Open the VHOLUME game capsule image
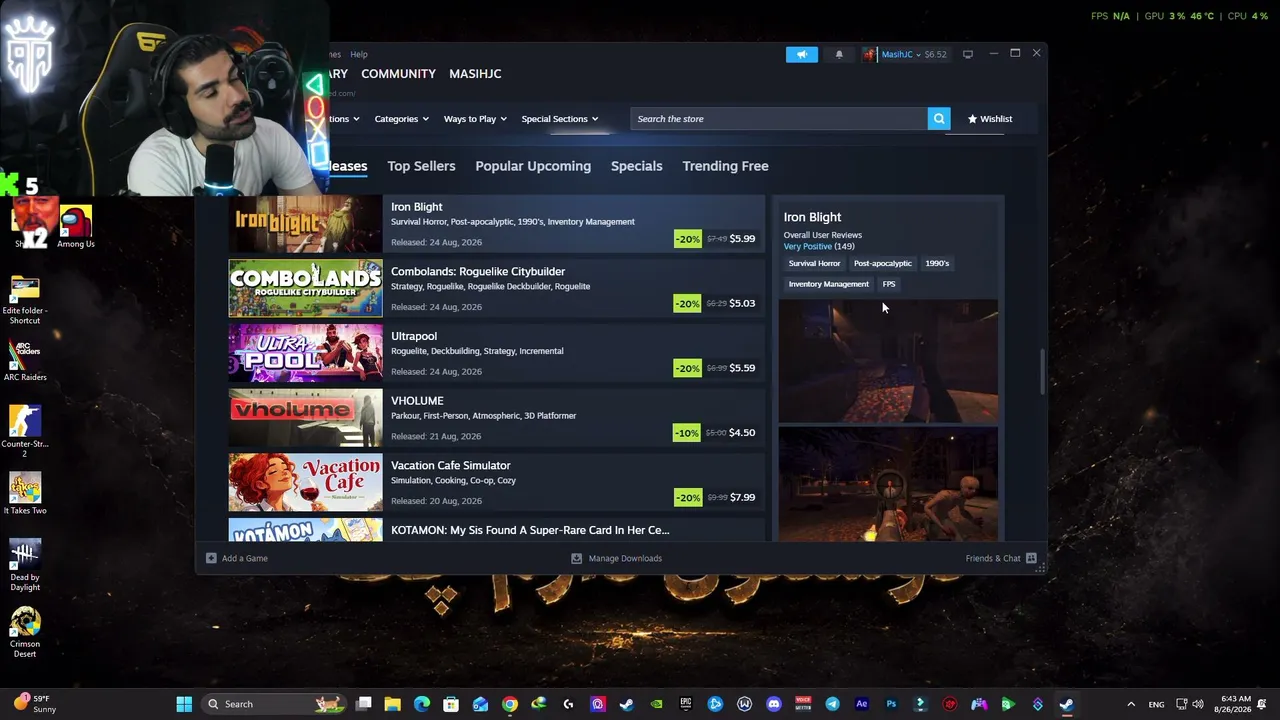The width and height of the screenshot is (1280, 720). coord(305,418)
